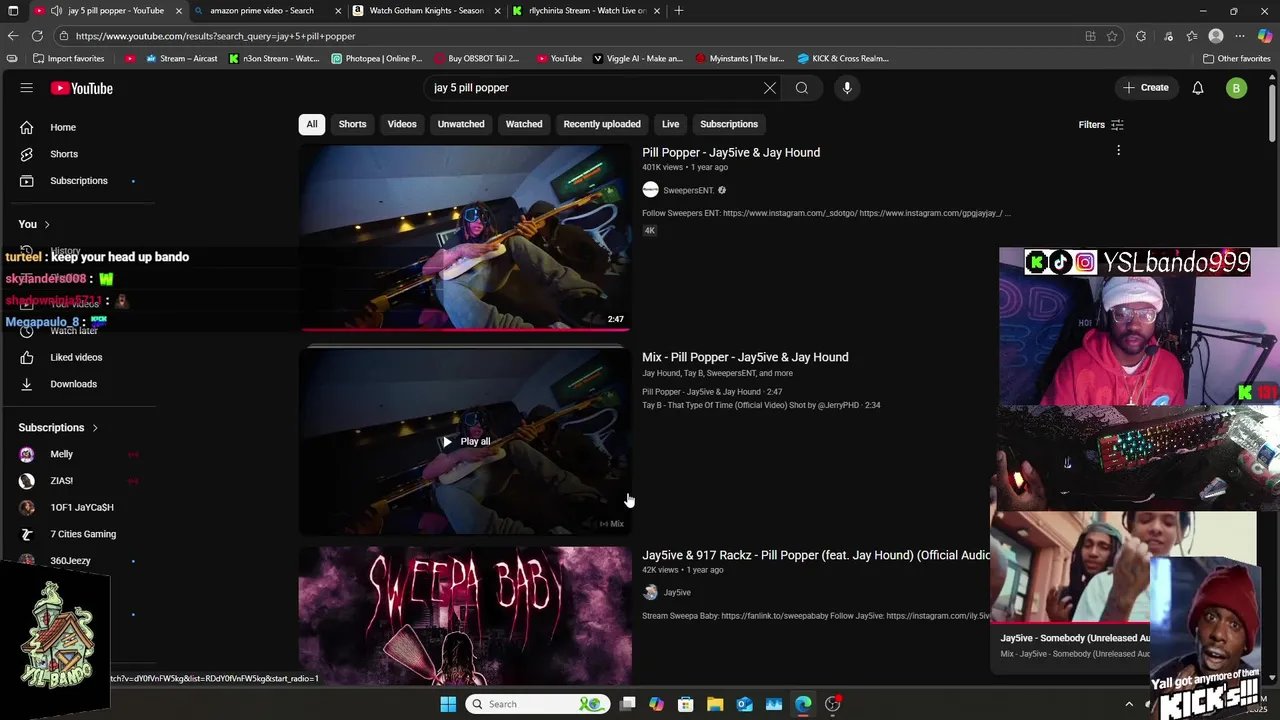
Task: Open the Other favorites folder
Action: 1237,59
